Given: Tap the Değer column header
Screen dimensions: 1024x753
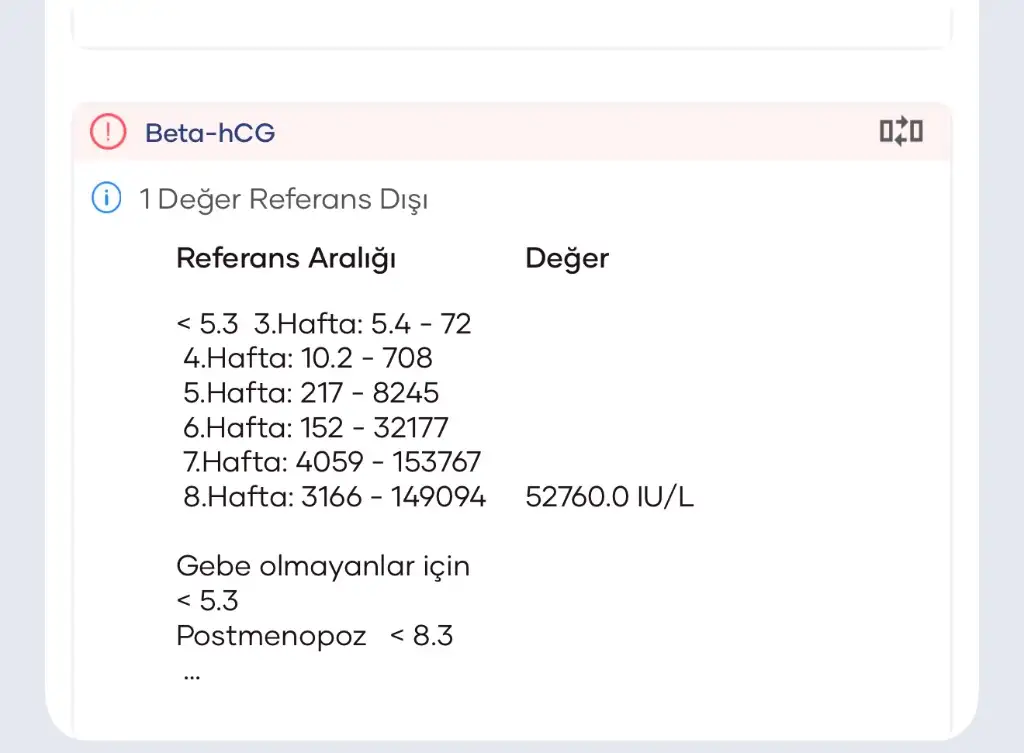Looking at the screenshot, I should pos(566,258).
